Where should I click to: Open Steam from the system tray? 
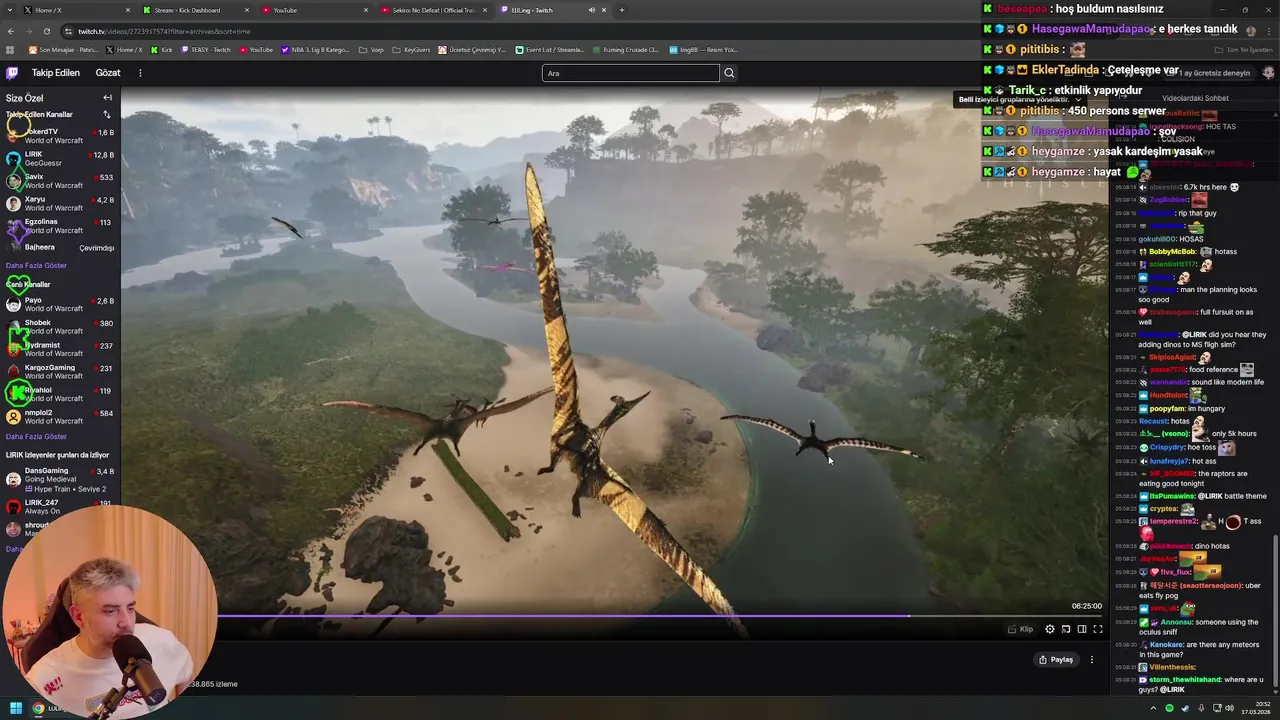[1184, 708]
